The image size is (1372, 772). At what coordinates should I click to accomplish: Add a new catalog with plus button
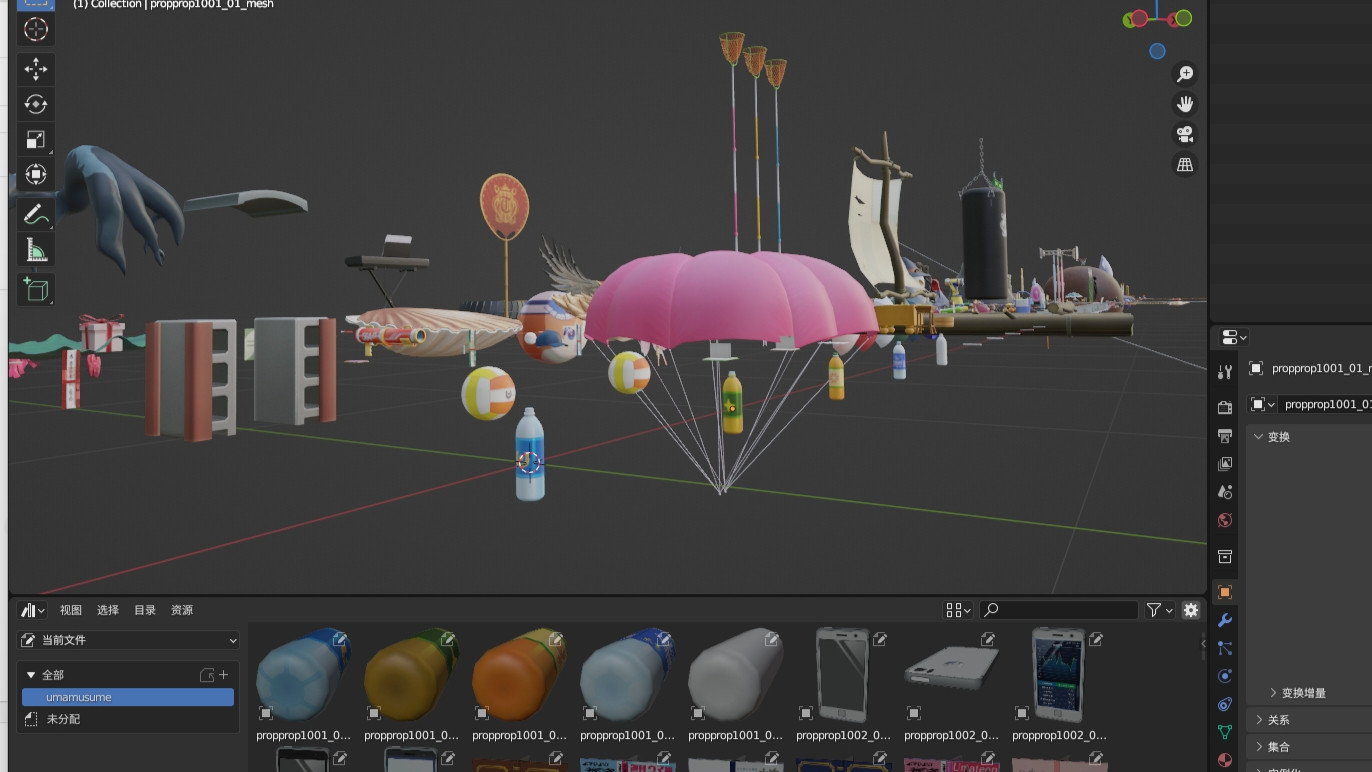[224, 675]
